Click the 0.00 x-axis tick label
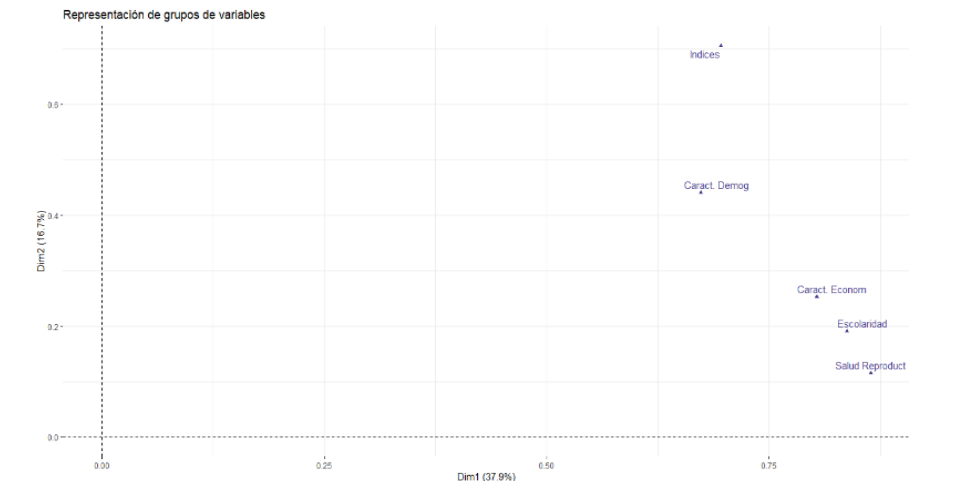971x488 pixels. click(x=102, y=465)
